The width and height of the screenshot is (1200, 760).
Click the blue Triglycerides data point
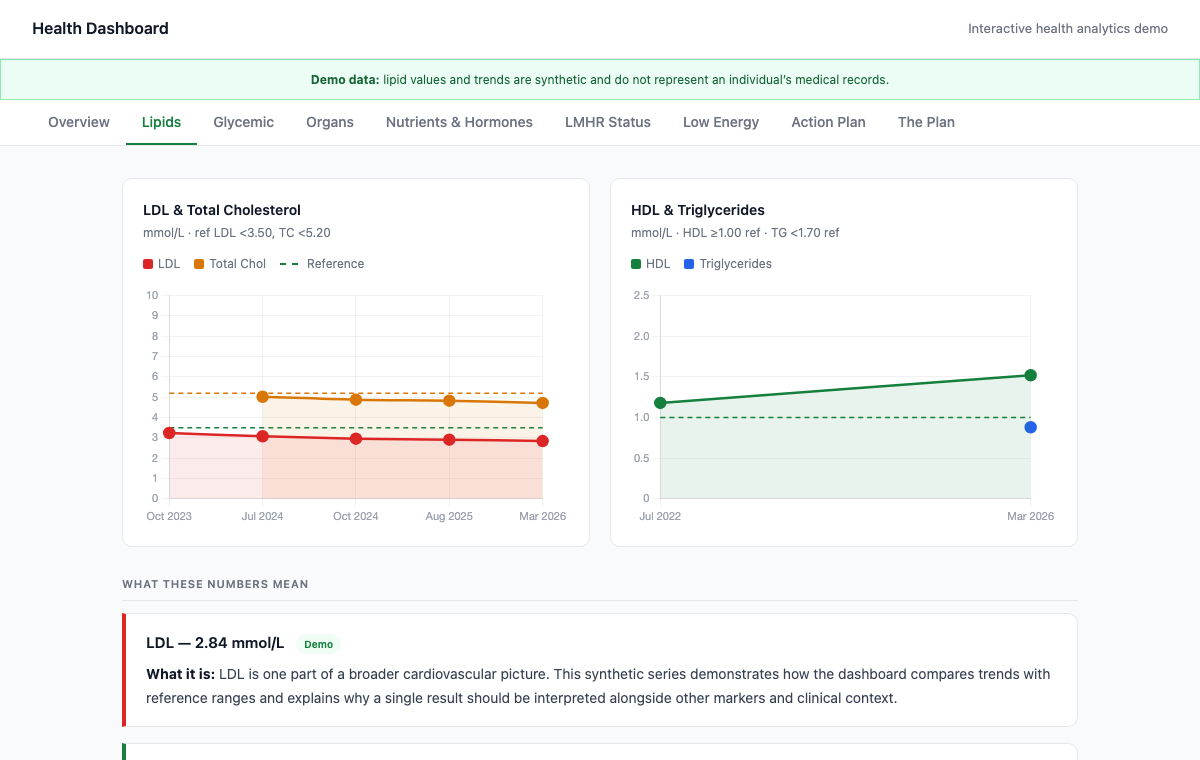tap(1030, 427)
